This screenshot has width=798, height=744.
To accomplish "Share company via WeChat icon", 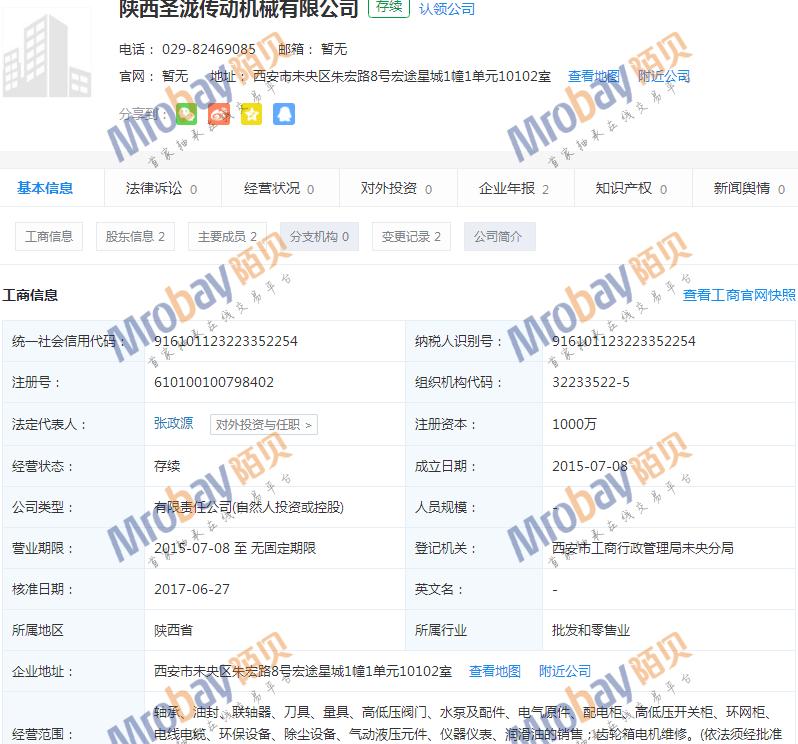I will [x=187, y=114].
